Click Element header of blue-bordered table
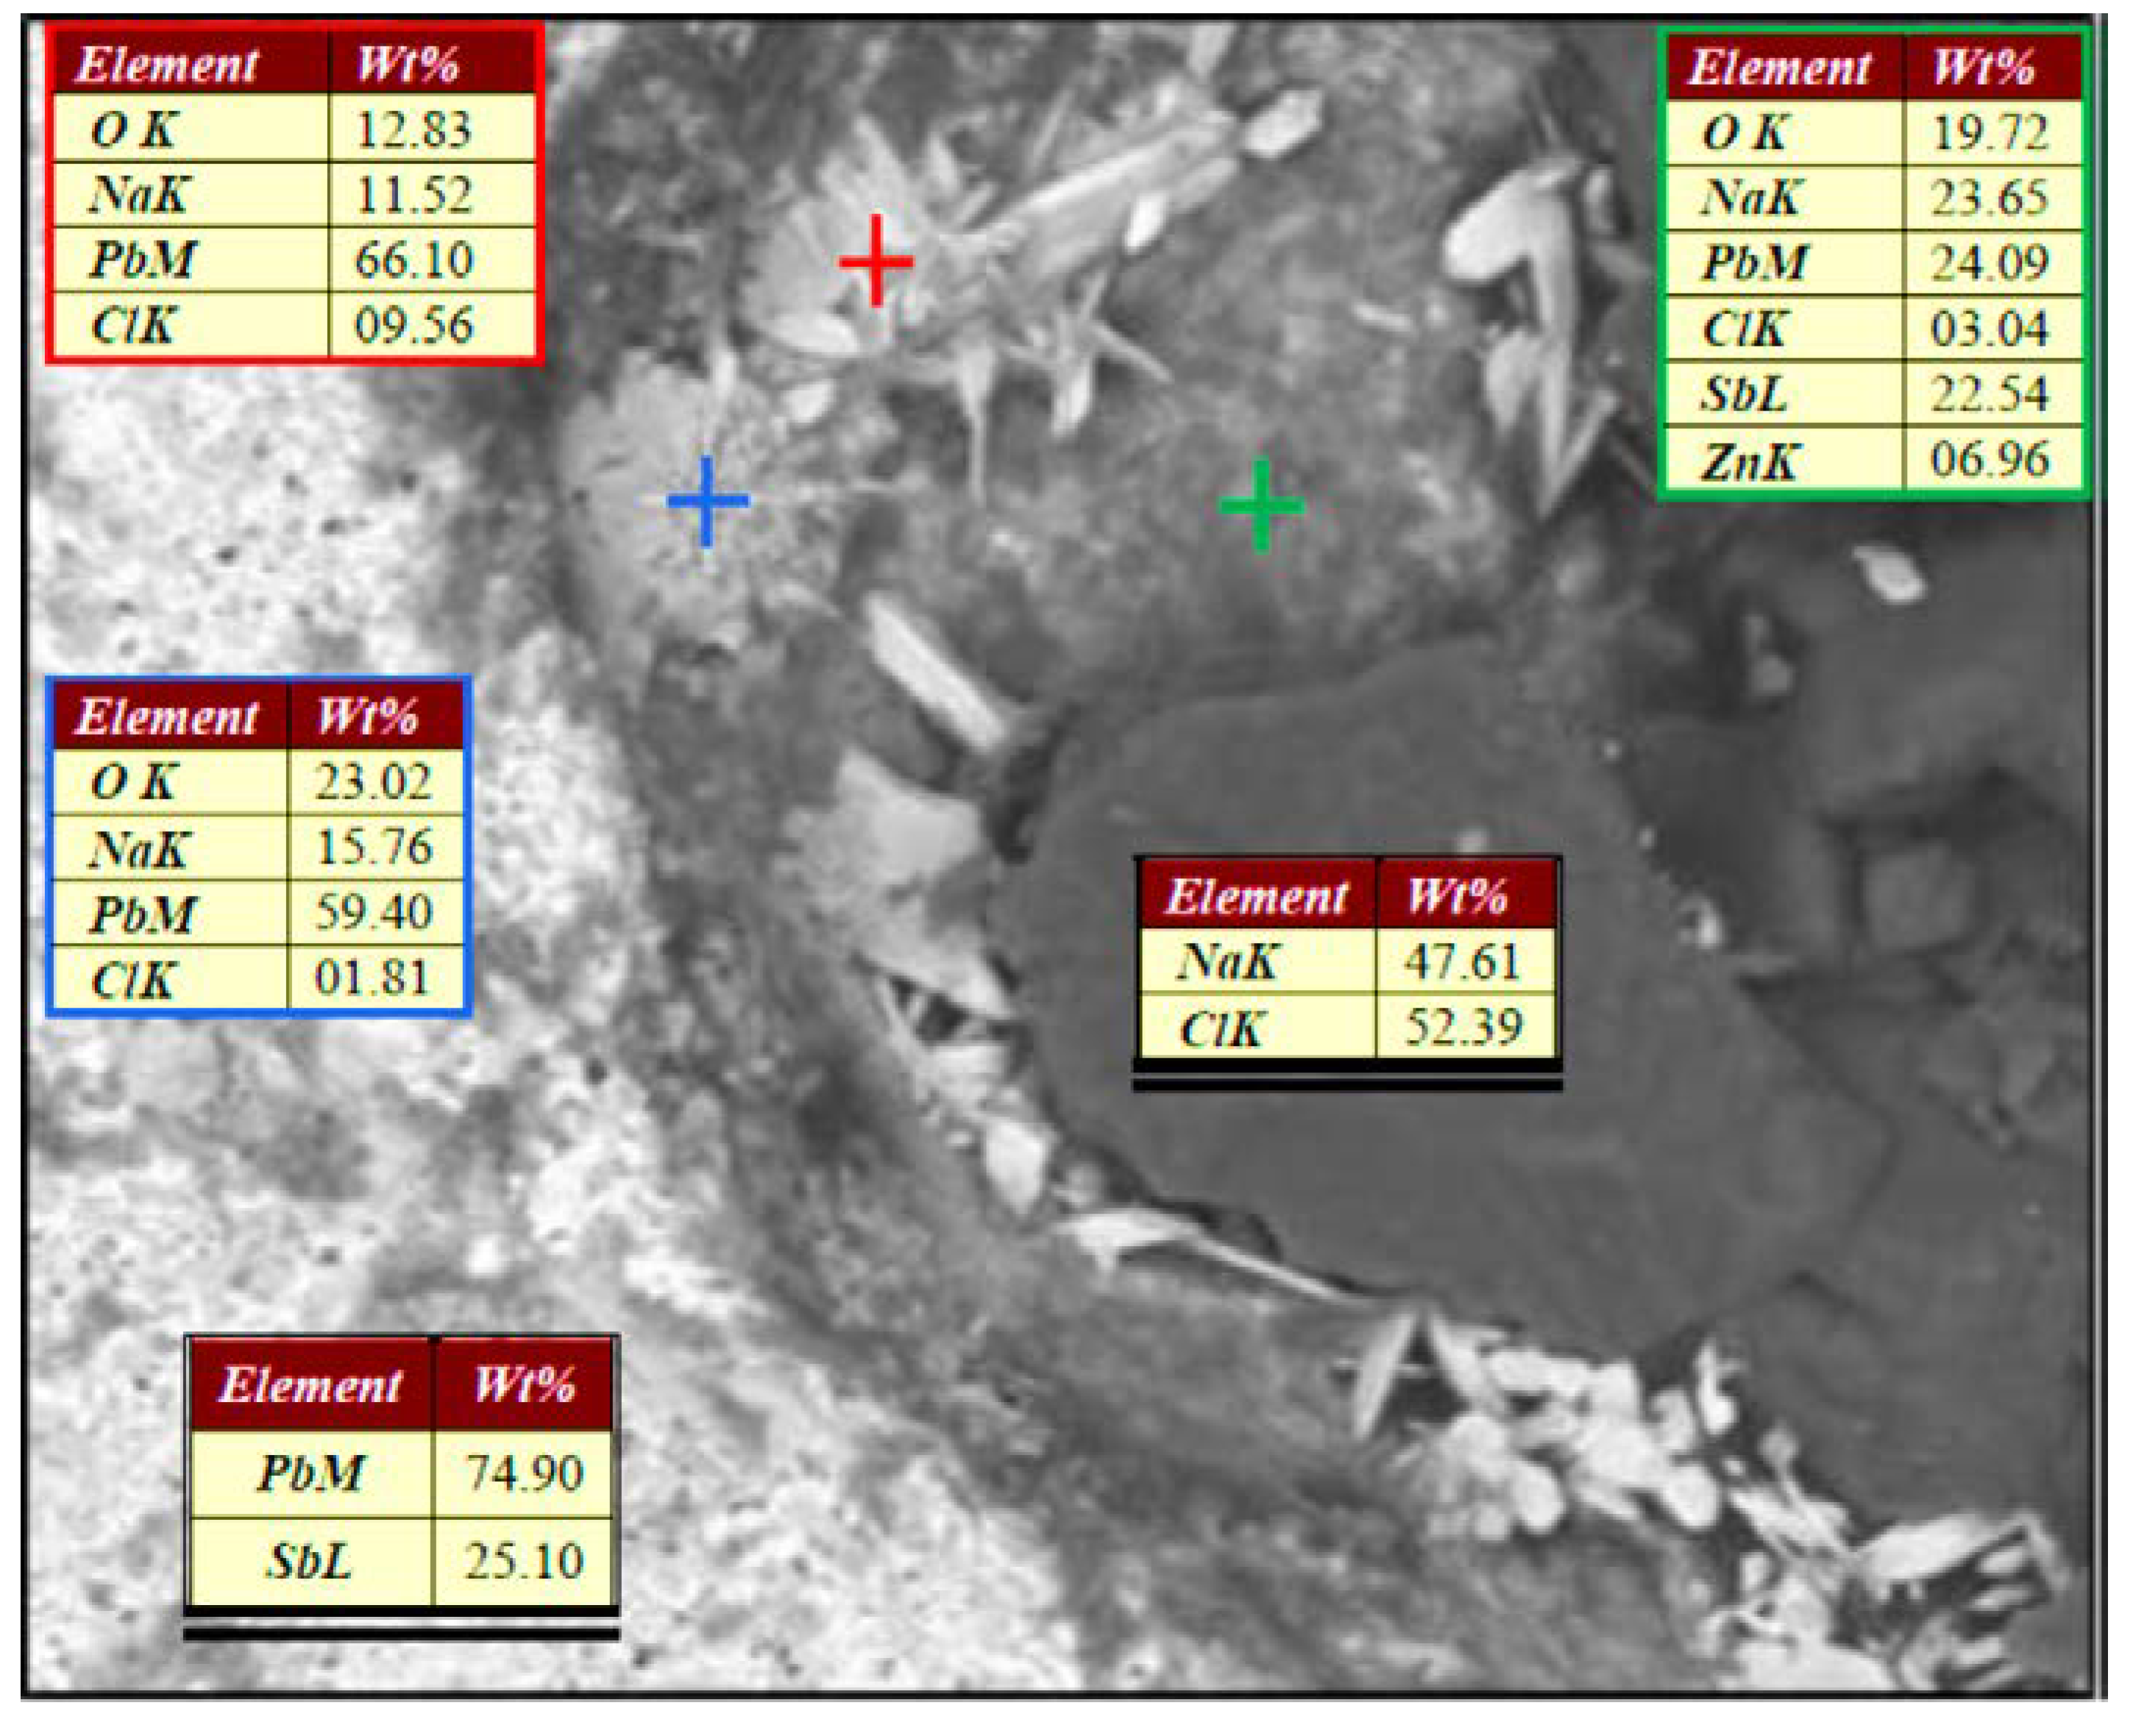Screen dimensions: 2133x1736 pos(166,717)
